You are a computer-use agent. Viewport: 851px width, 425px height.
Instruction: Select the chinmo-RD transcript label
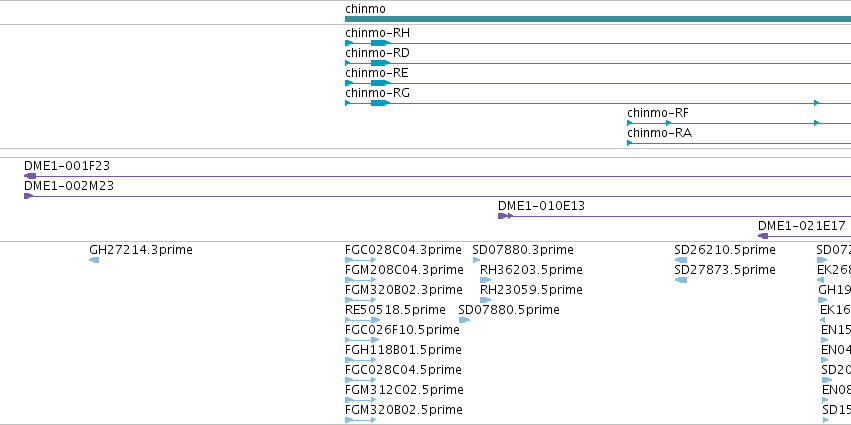[x=377, y=53]
